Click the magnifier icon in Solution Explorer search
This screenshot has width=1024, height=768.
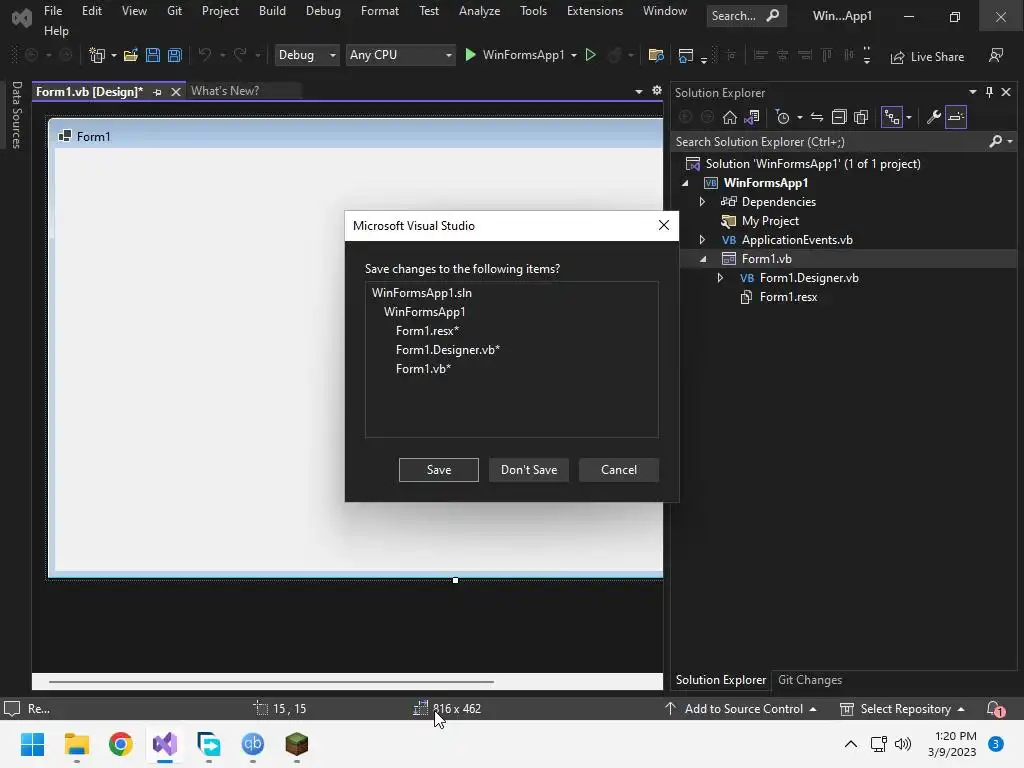pos(995,141)
